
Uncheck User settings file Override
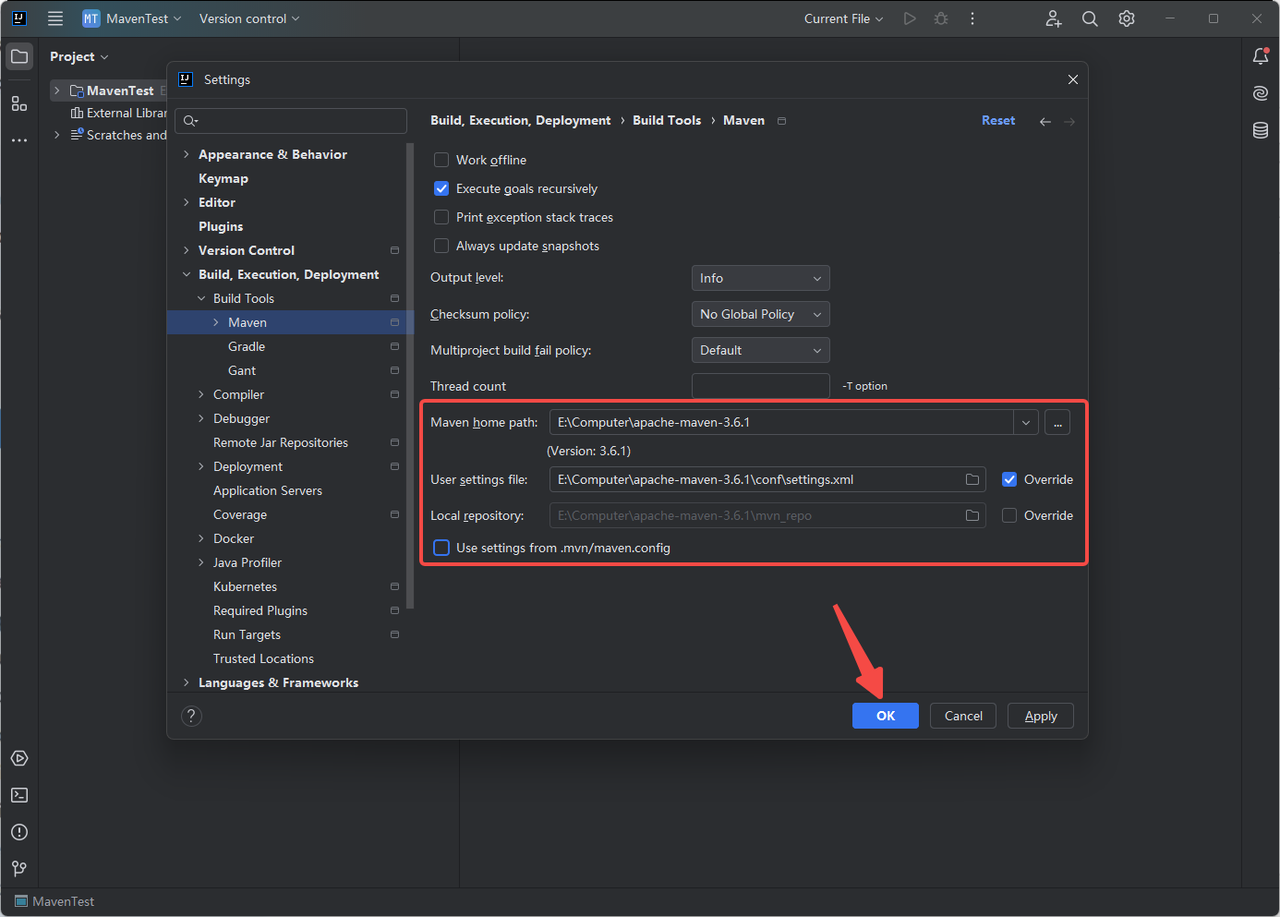(x=1009, y=480)
